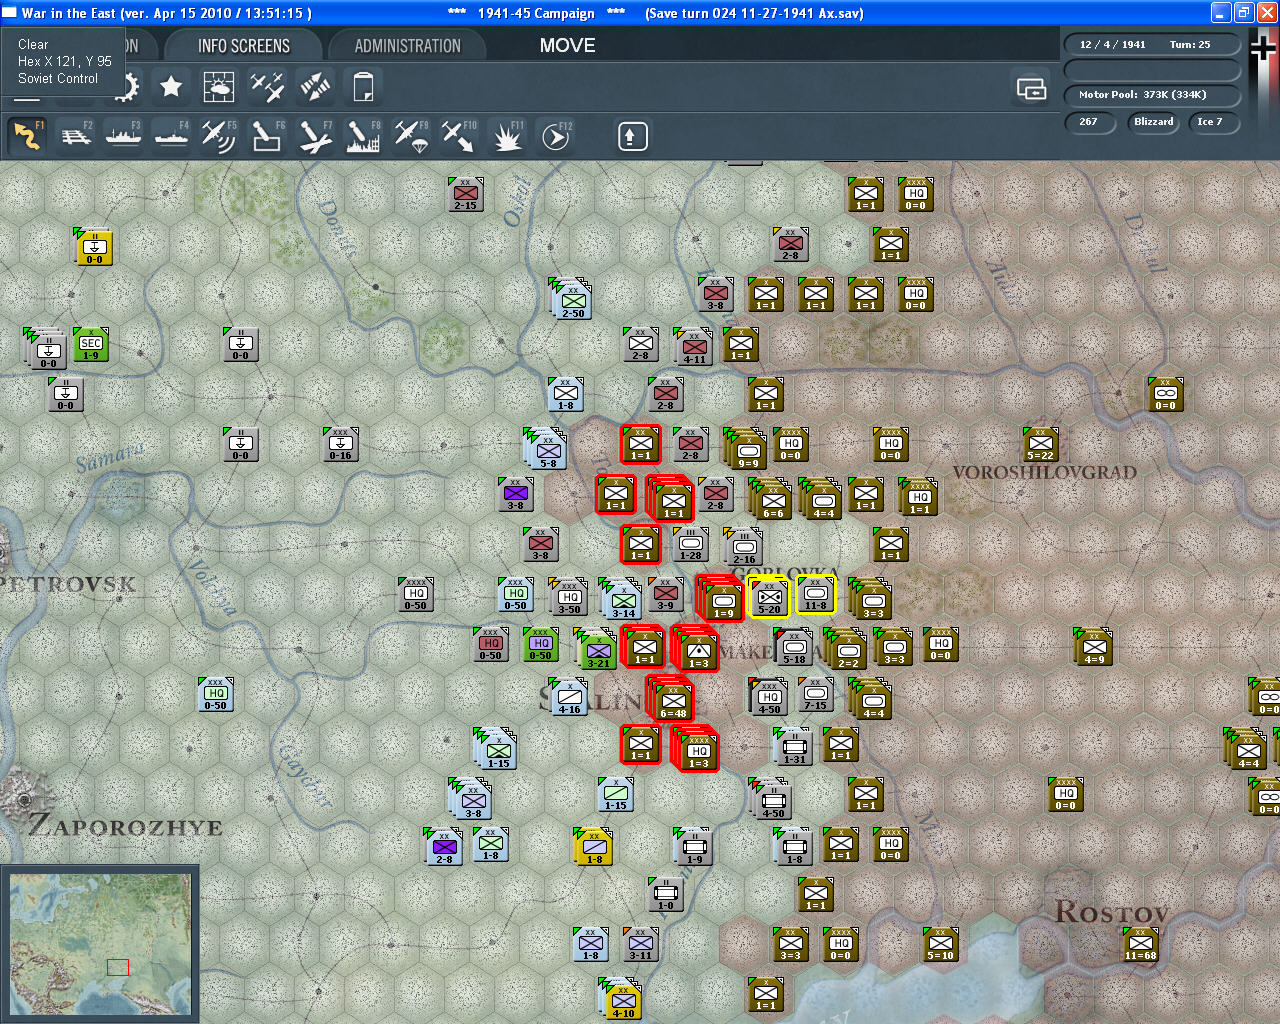Click the boxed up-arrow toolbar button
Screen dimensions: 1280x1024
(632, 136)
